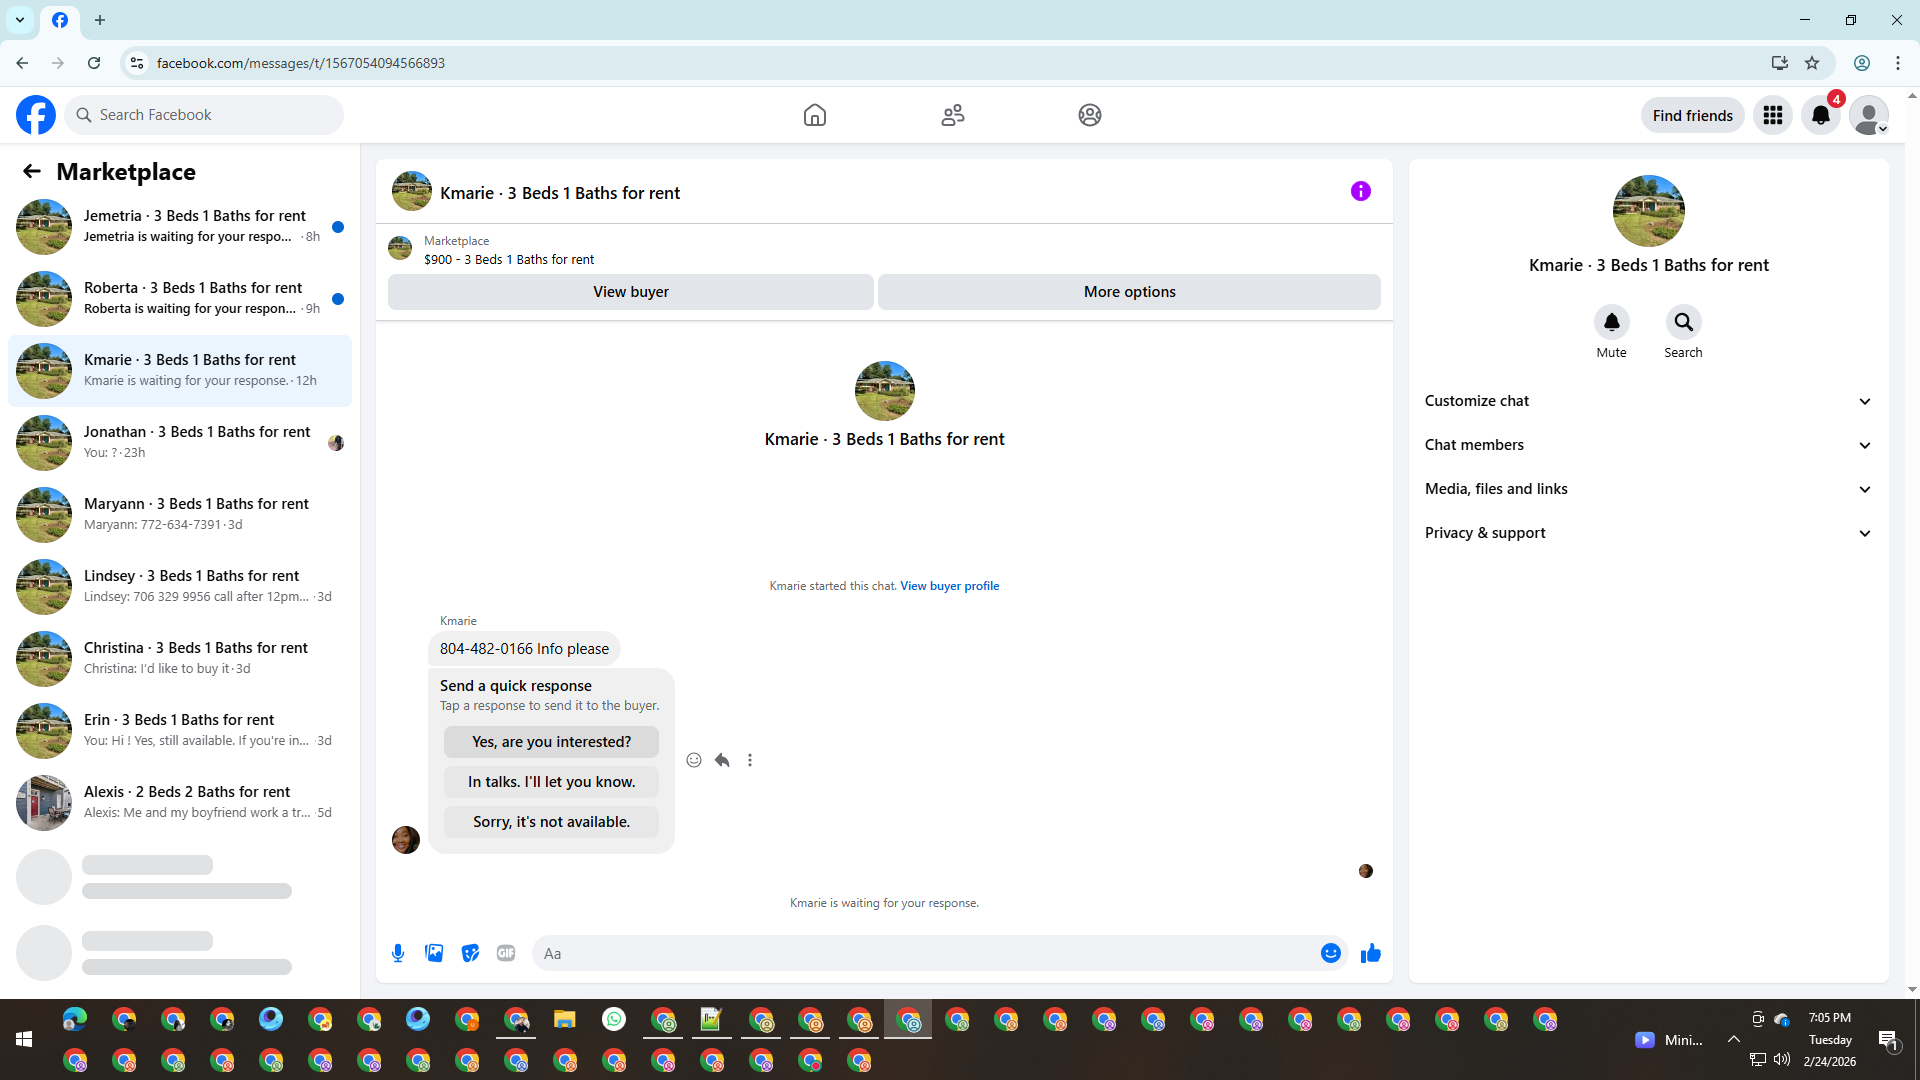Open the emoji picker in message box

pos(1330,953)
